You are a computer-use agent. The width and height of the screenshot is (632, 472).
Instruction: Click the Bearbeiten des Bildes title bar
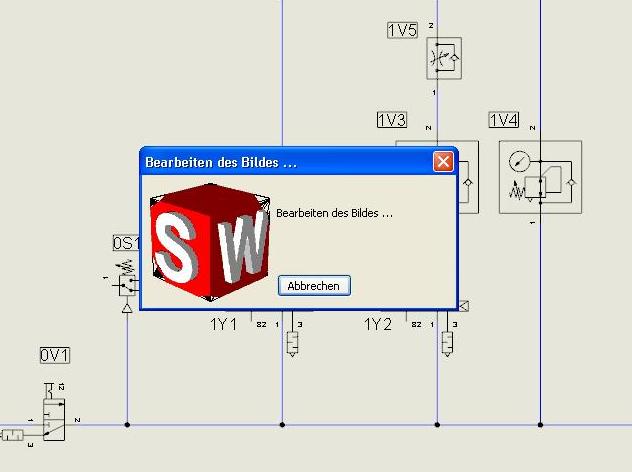pyautogui.click(x=298, y=162)
